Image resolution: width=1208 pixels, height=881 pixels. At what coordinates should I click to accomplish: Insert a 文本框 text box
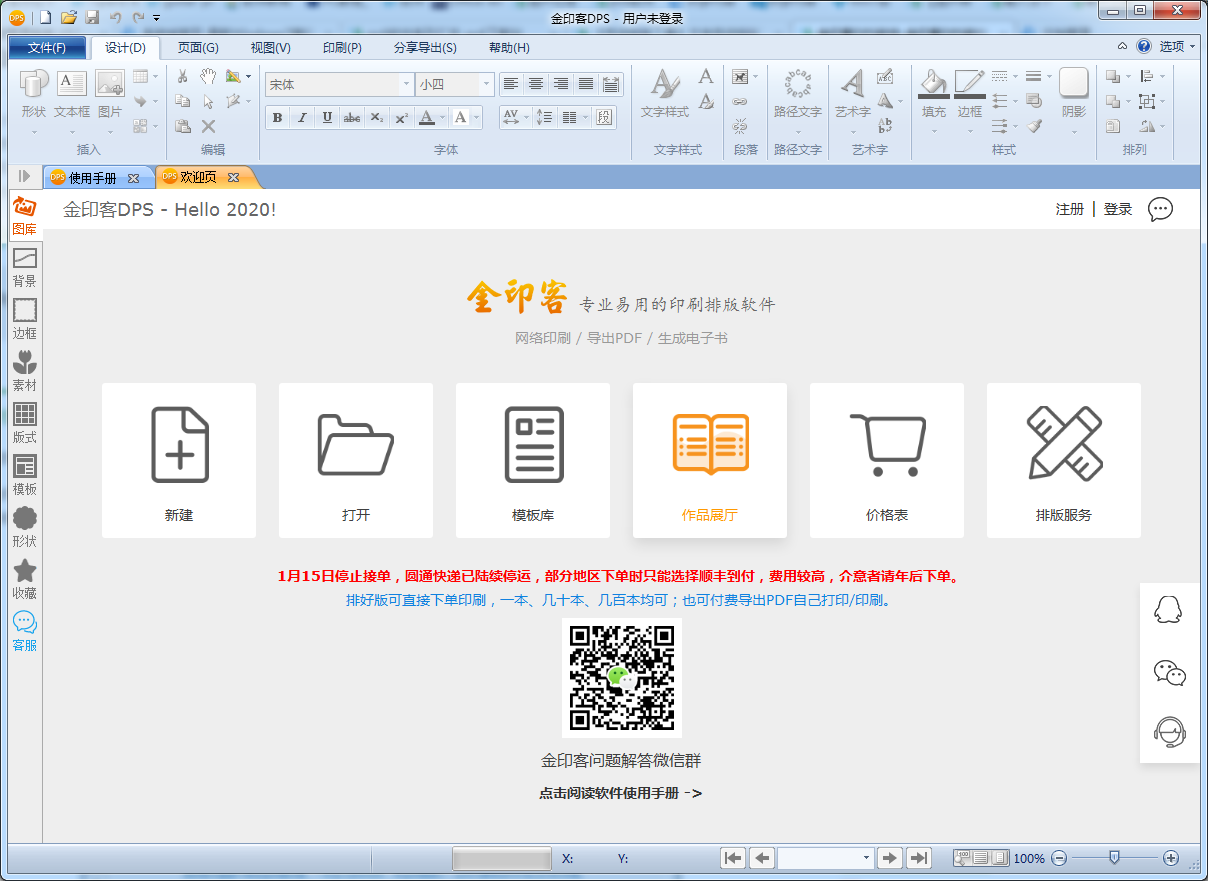(72, 95)
